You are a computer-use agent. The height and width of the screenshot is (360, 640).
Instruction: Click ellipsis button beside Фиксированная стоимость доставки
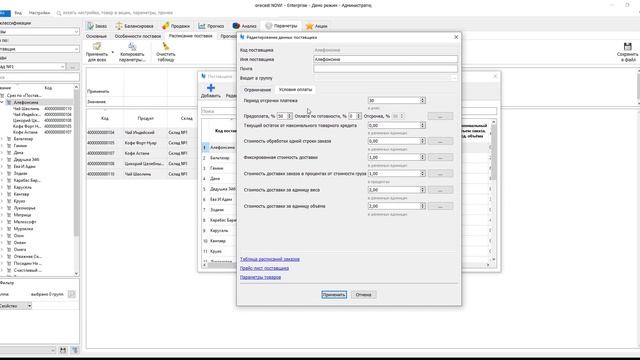[x=440, y=157]
